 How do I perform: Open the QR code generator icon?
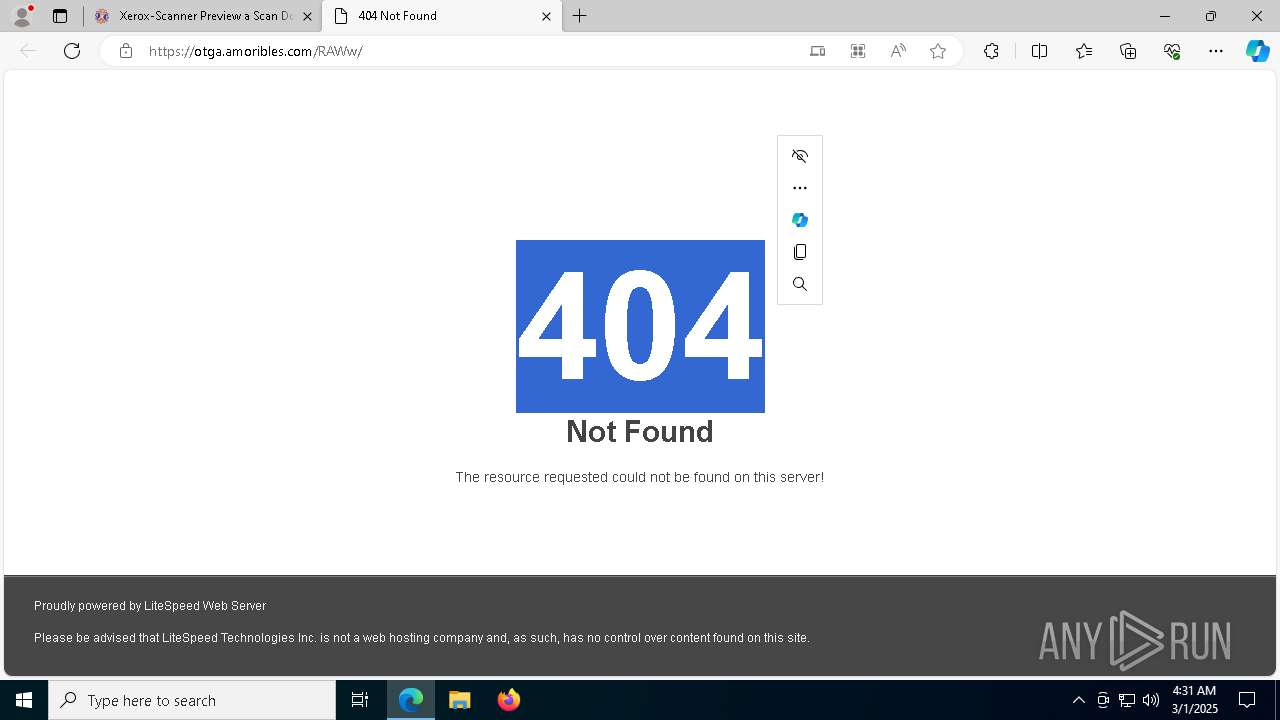858,51
